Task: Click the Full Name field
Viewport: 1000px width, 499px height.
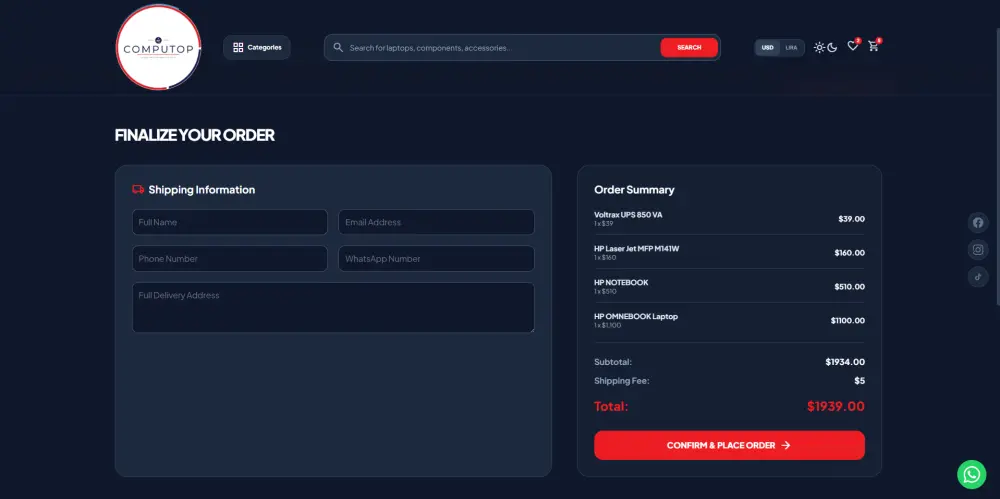Action: click(x=230, y=222)
